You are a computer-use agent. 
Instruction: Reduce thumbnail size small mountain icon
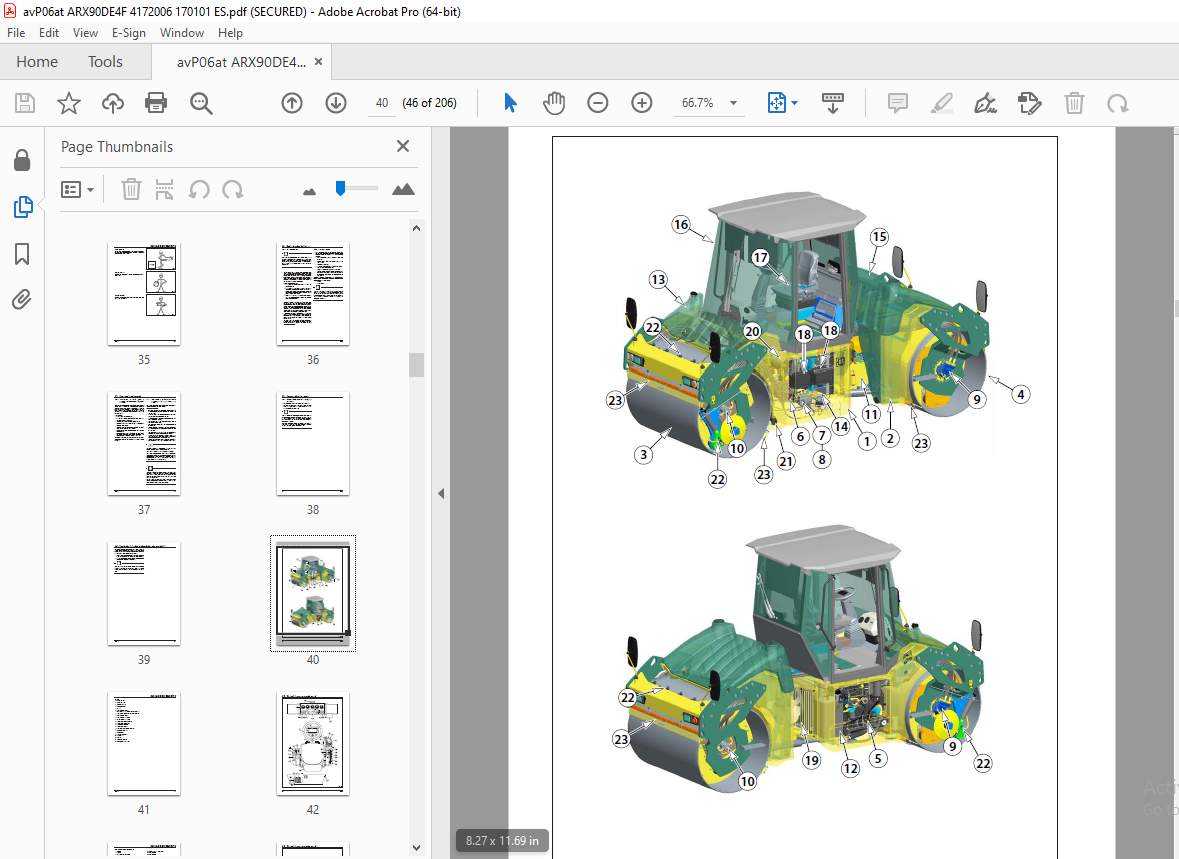[x=309, y=191]
